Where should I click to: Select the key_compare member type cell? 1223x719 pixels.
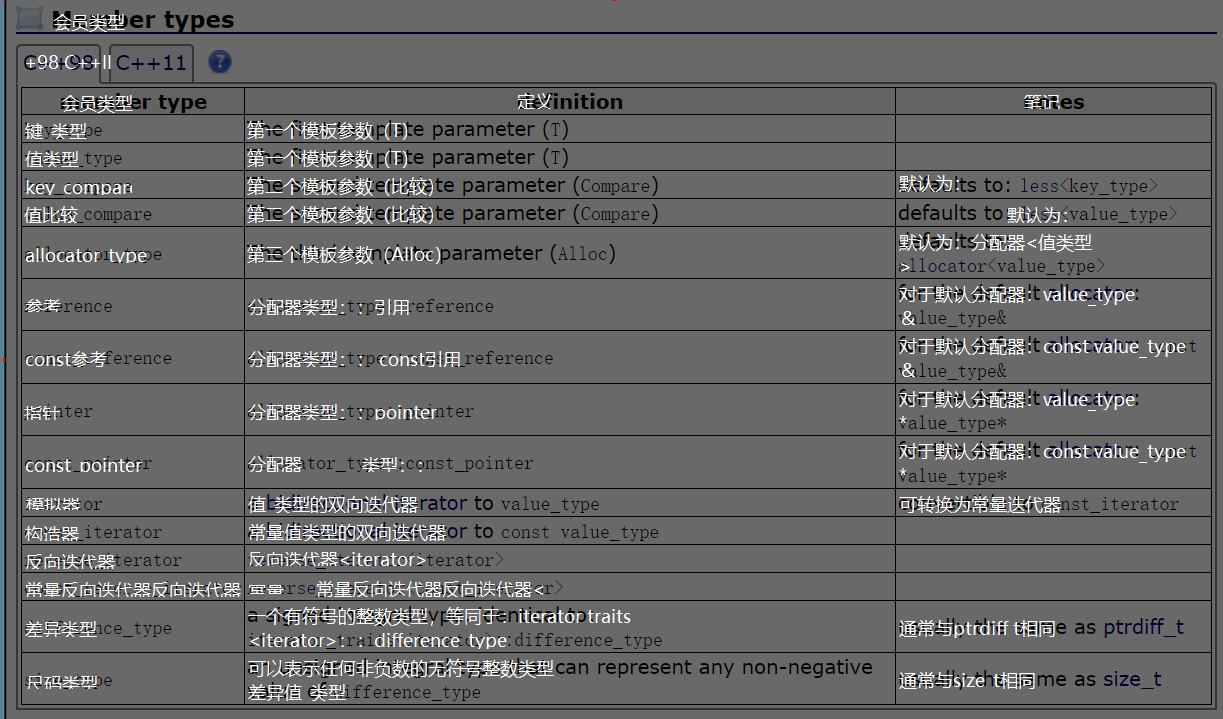[133, 186]
